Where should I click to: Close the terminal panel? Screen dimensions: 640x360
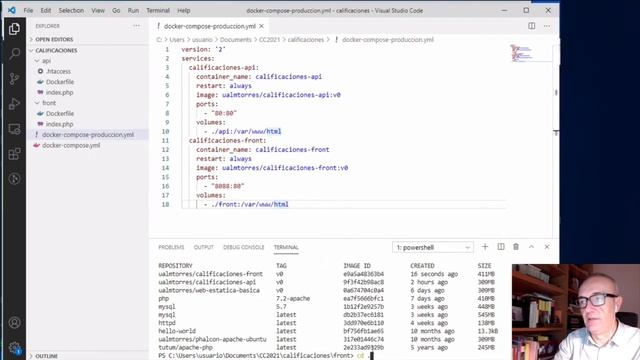pos(547,247)
